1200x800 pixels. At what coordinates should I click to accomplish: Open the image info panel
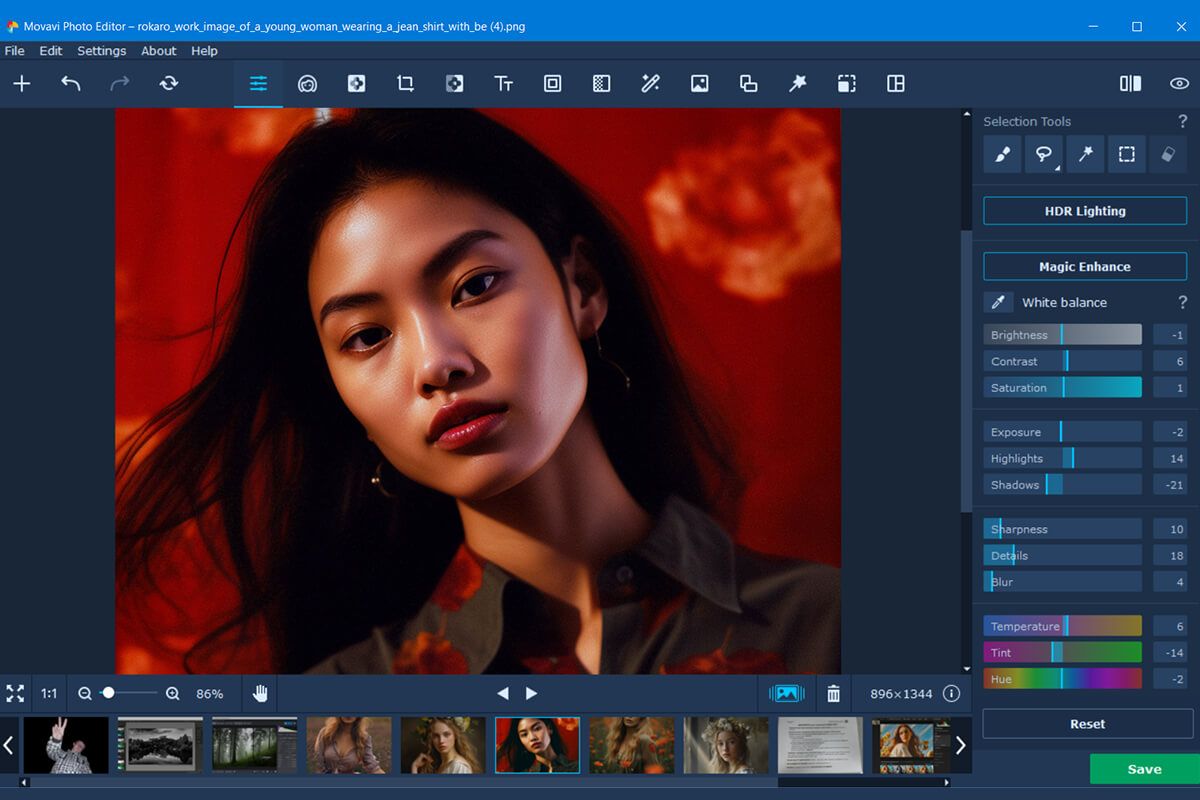click(x=951, y=693)
